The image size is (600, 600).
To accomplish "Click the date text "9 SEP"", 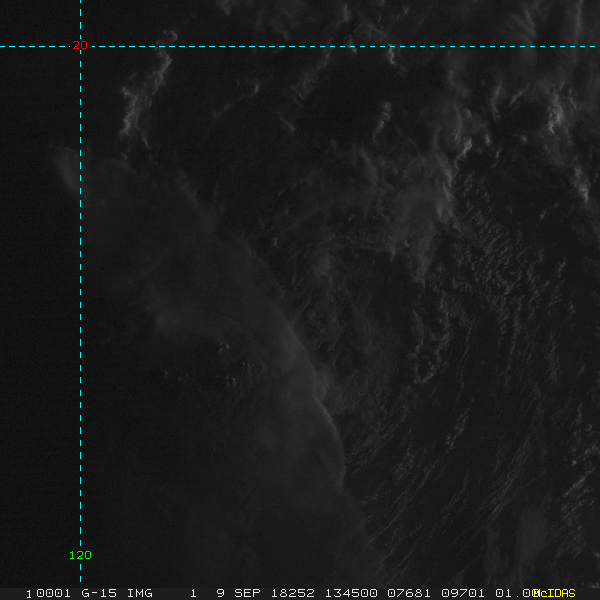I will coord(239,593).
